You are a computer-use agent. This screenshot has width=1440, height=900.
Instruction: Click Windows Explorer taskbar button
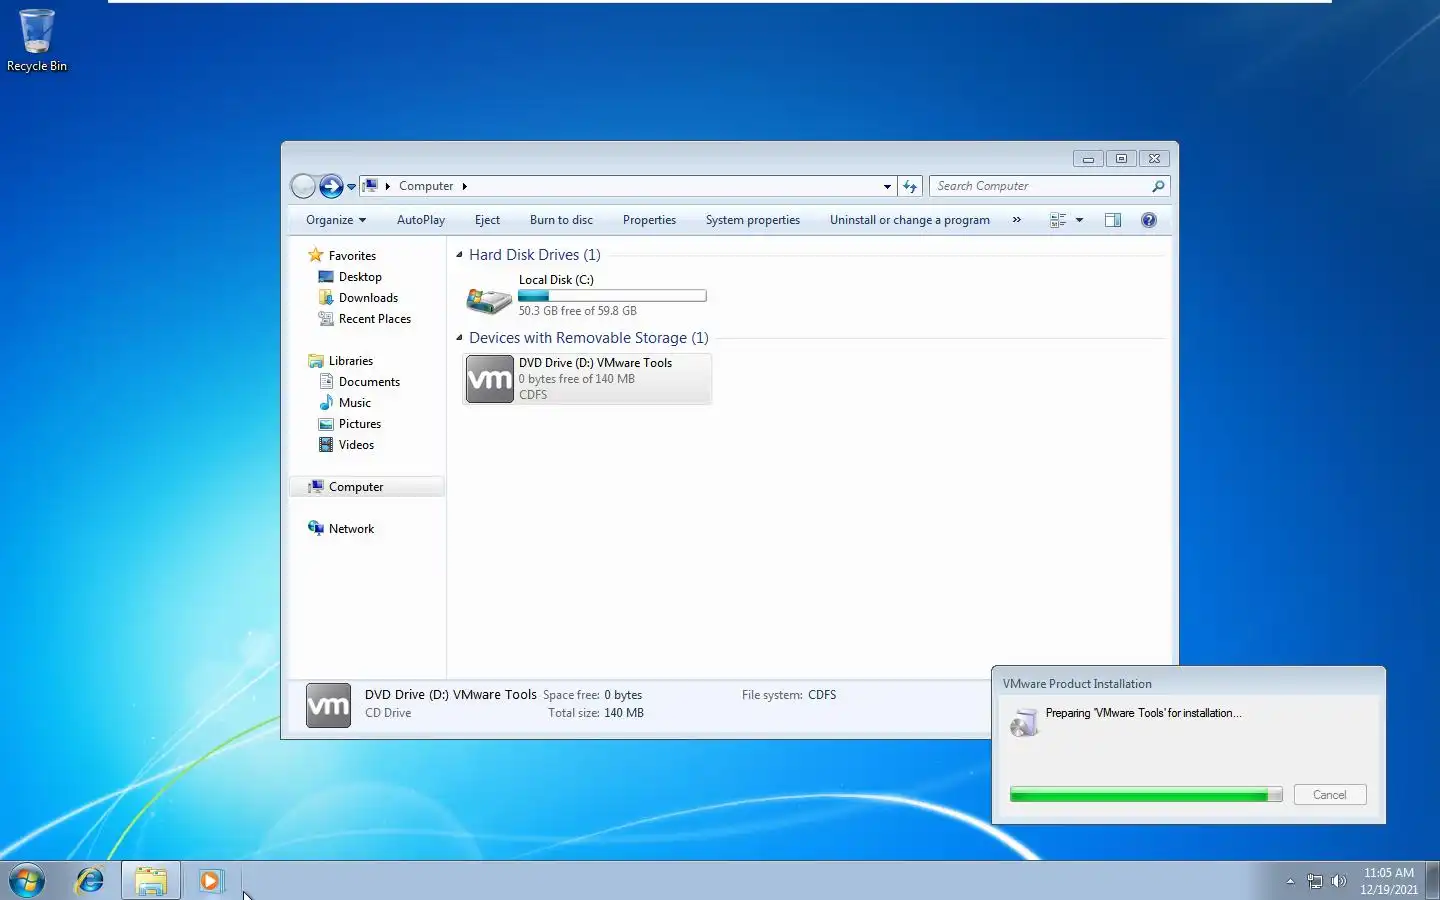151,881
